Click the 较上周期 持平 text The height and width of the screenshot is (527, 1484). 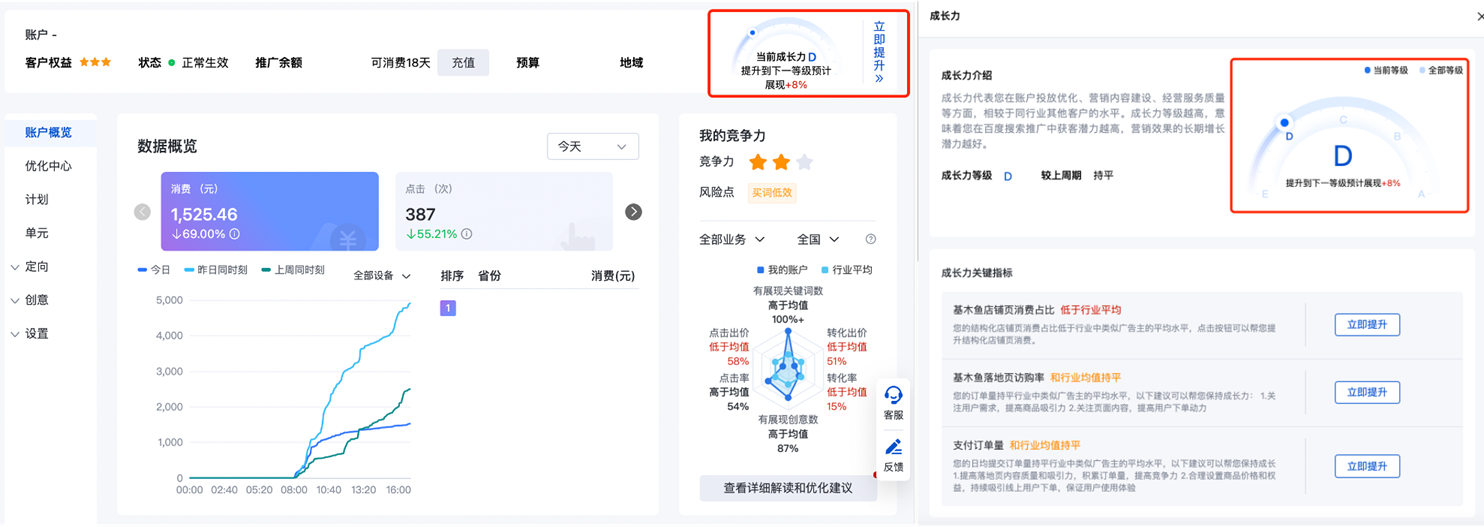click(x=1077, y=175)
